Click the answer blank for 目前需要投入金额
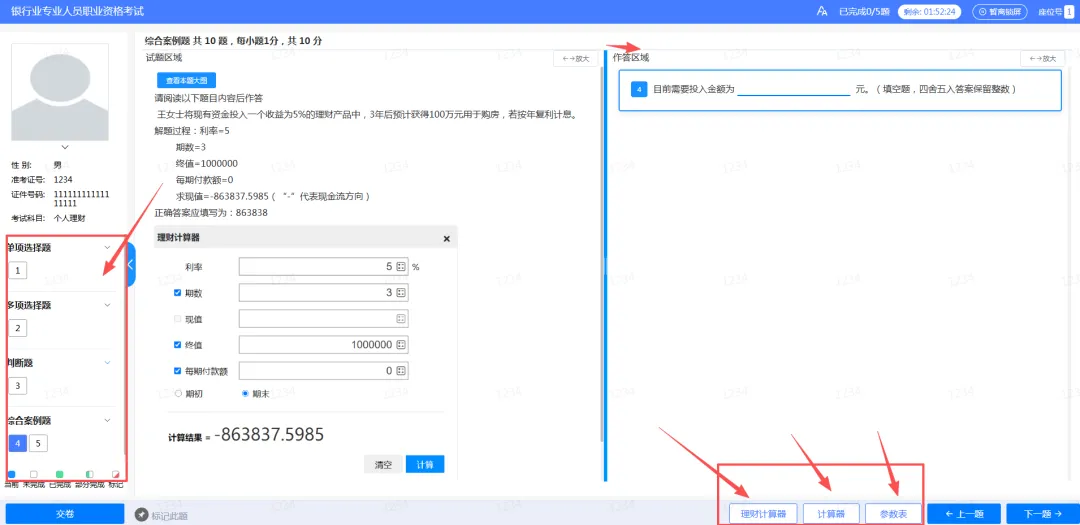This screenshot has width=1080, height=525. (793, 90)
